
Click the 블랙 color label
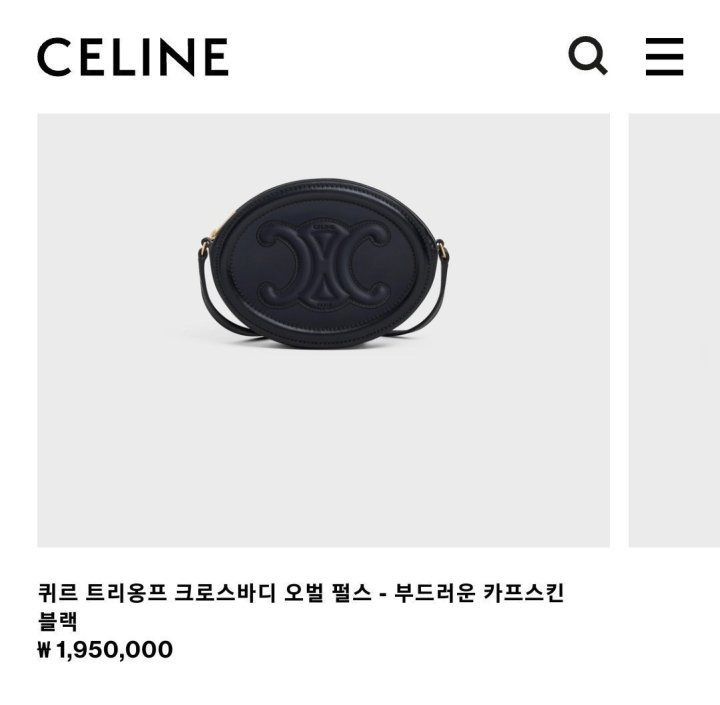coord(58,621)
